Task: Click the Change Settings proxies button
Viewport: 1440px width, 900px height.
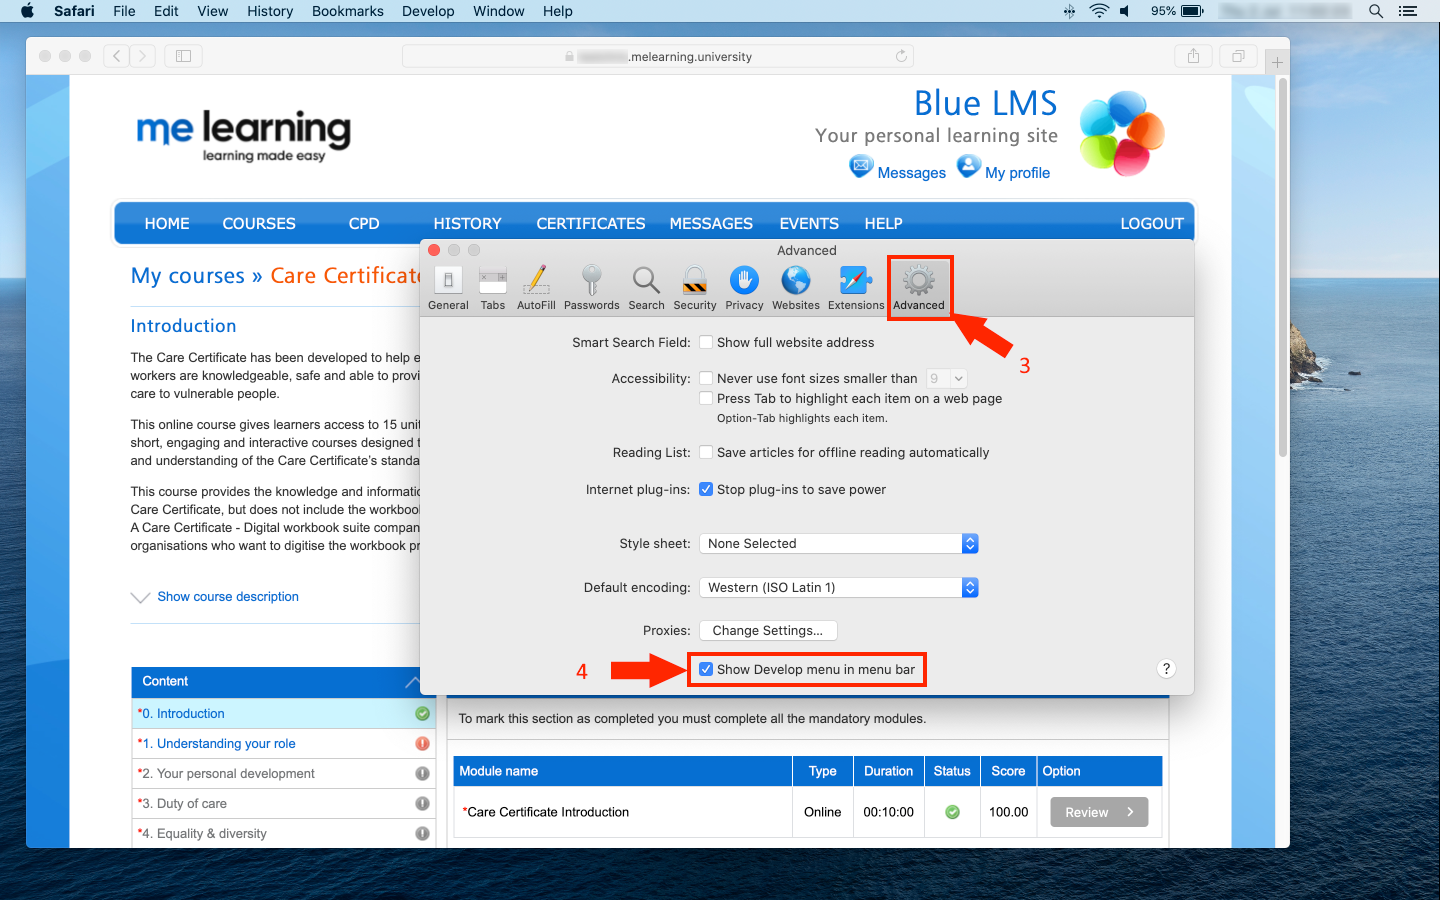Action: (768, 630)
